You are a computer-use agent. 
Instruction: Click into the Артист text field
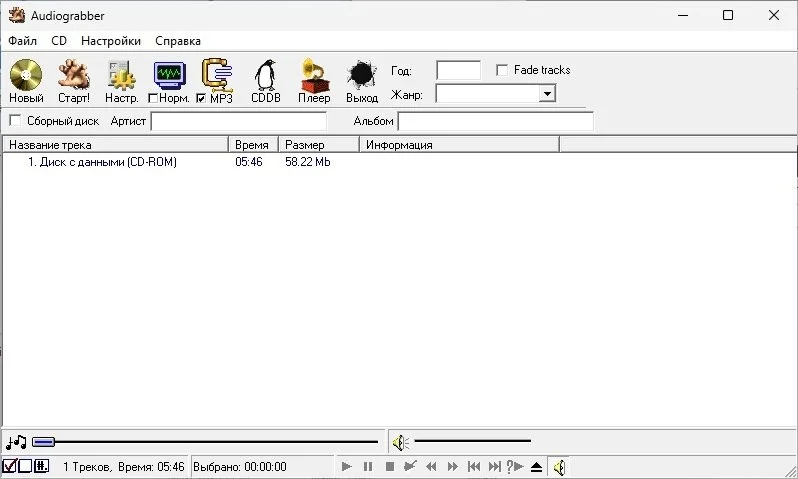239,121
